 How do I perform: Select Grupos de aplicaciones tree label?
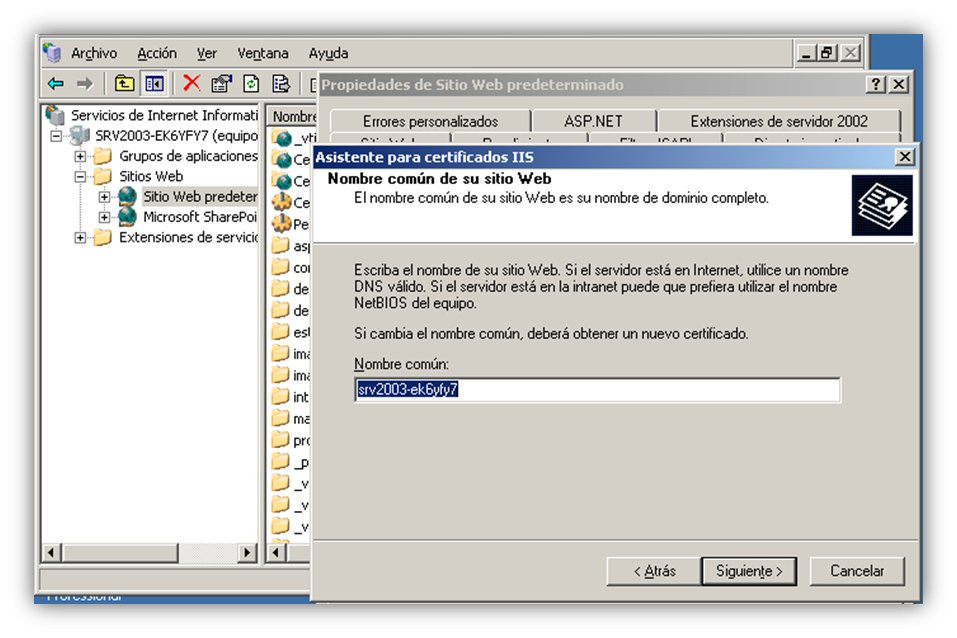click(x=188, y=156)
